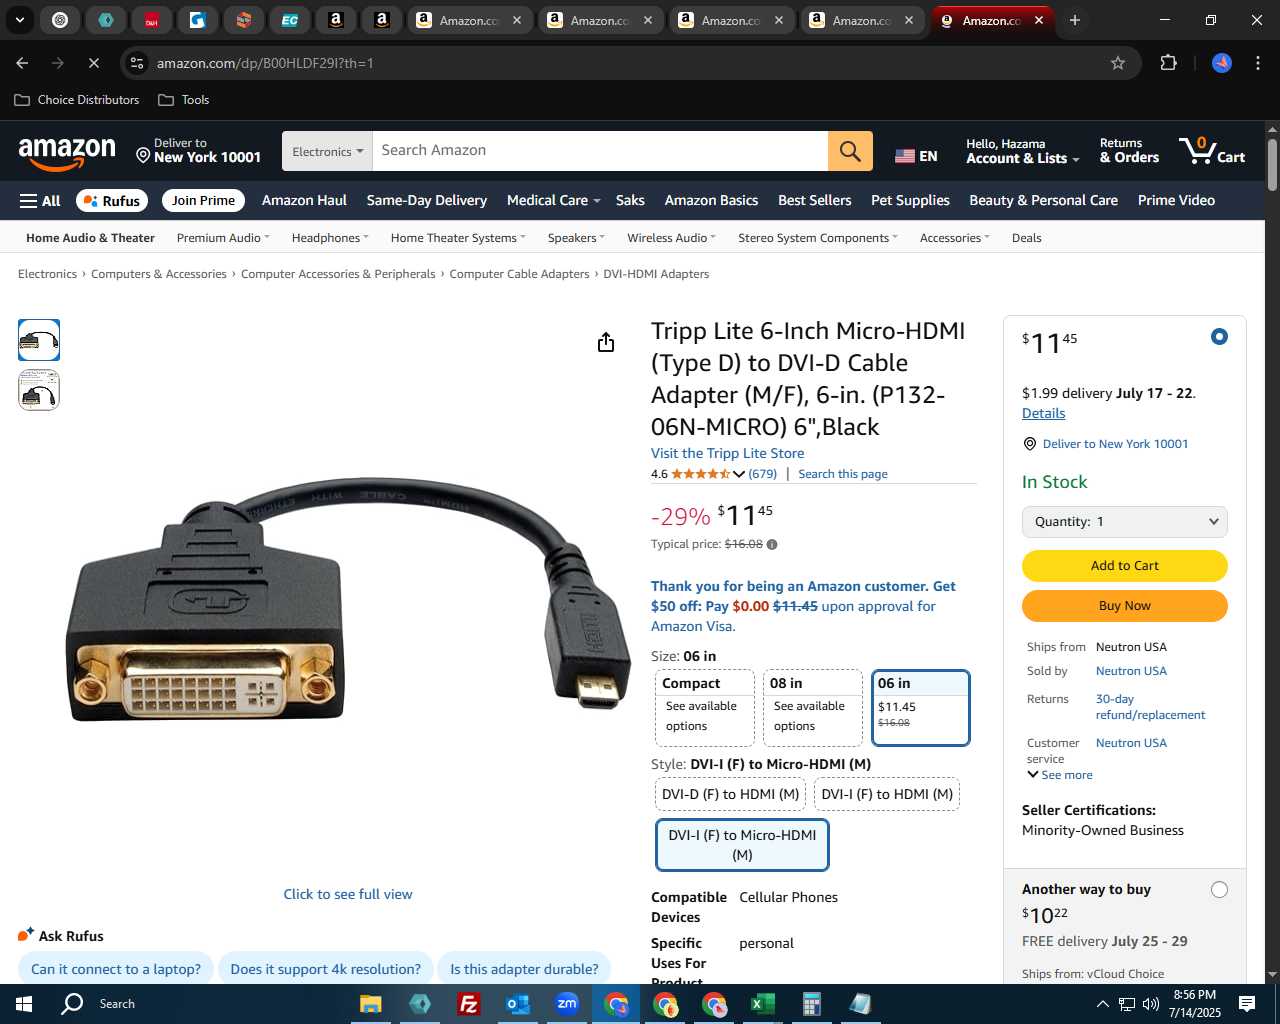Image resolution: width=1280 pixels, height=1024 pixels.
Task: Click the orange search magnifier button
Action: click(850, 151)
